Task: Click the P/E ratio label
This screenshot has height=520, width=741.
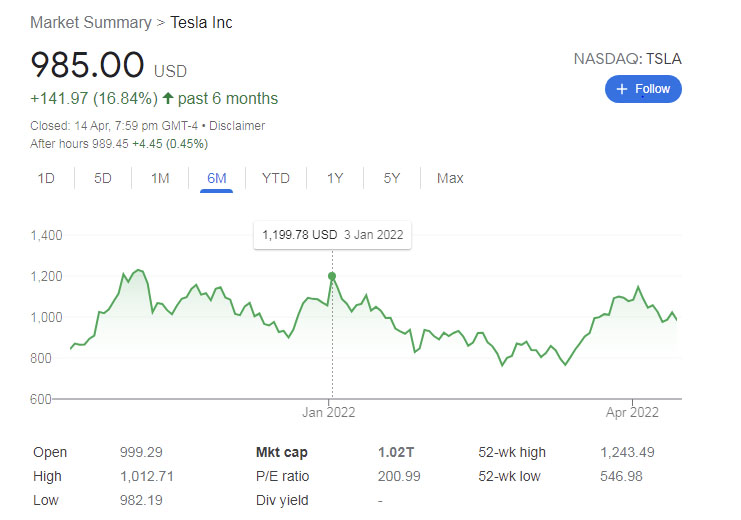Action: (282, 476)
